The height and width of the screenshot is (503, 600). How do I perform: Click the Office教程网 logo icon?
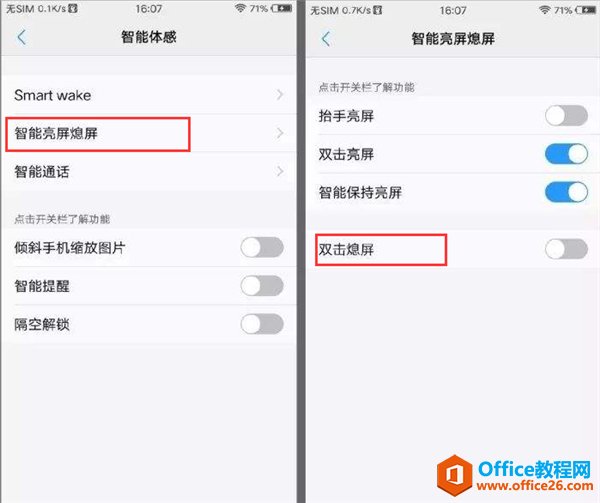point(455,475)
